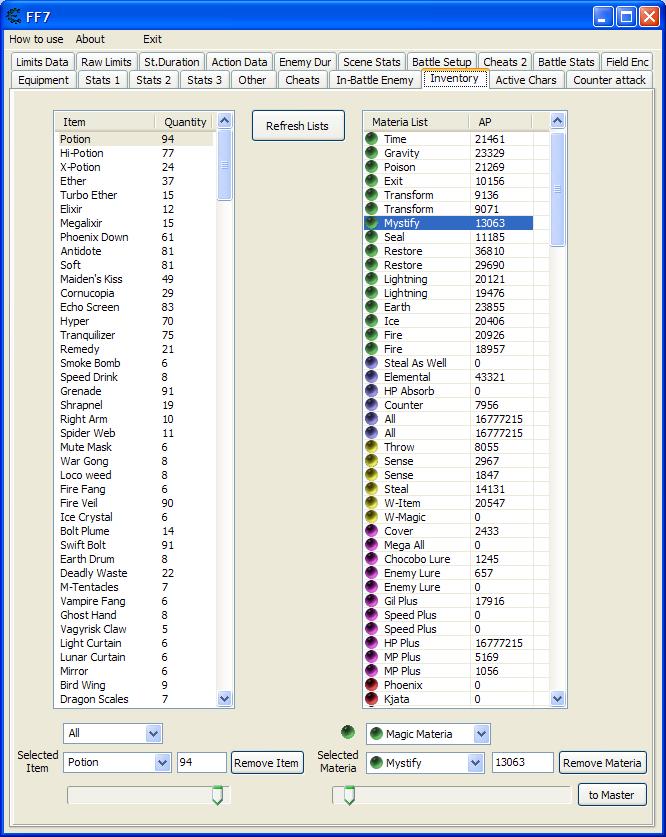Switch to the Battle Setup tab
This screenshot has height=837, width=666.
[x=441, y=62]
